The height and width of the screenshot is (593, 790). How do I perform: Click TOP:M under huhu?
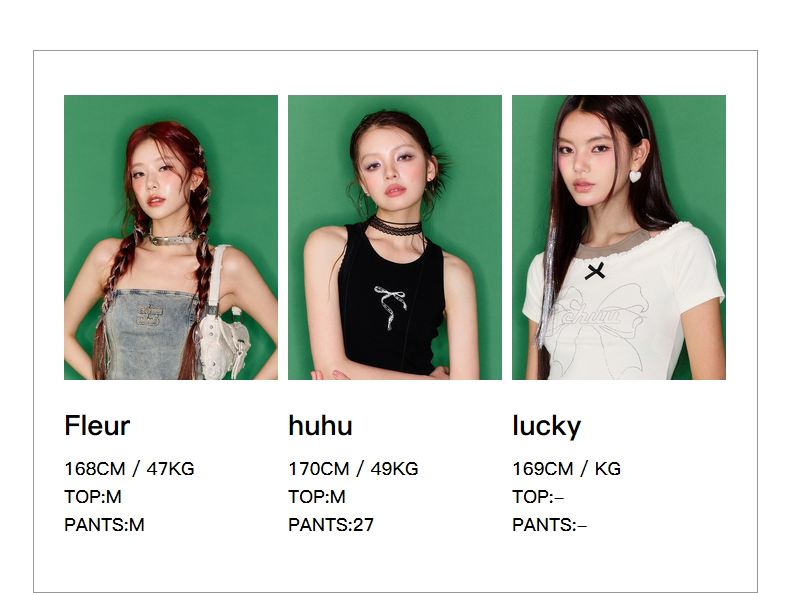pos(317,497)
